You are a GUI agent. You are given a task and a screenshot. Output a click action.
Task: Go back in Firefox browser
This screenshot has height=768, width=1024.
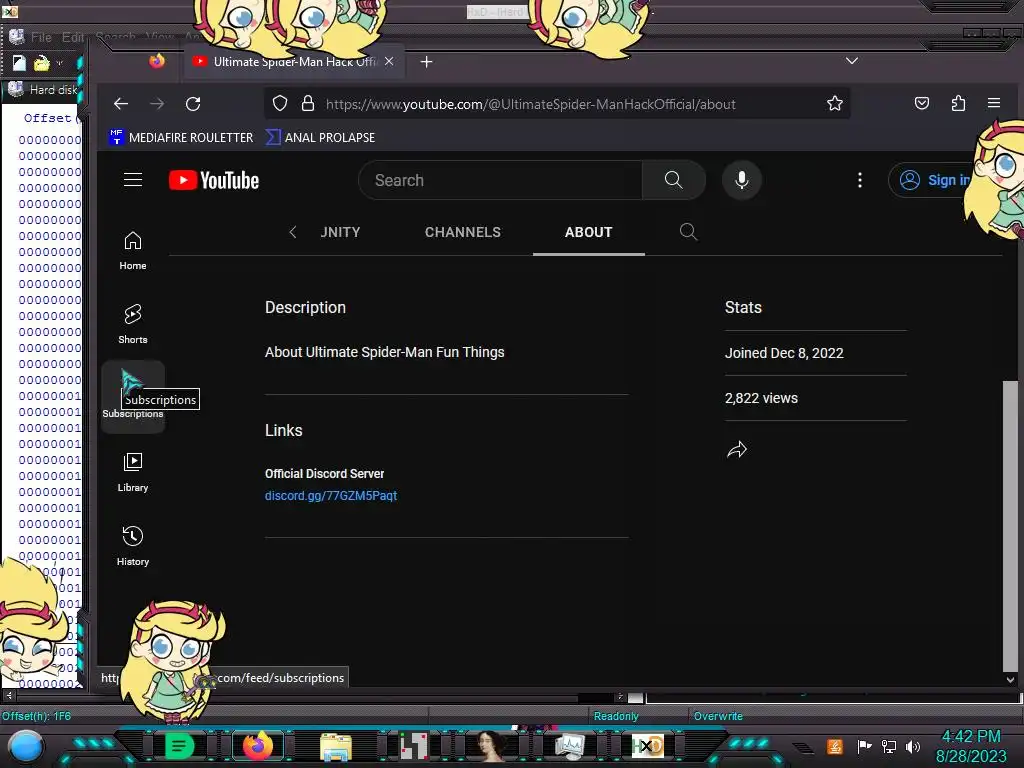[x=121, y=104]
